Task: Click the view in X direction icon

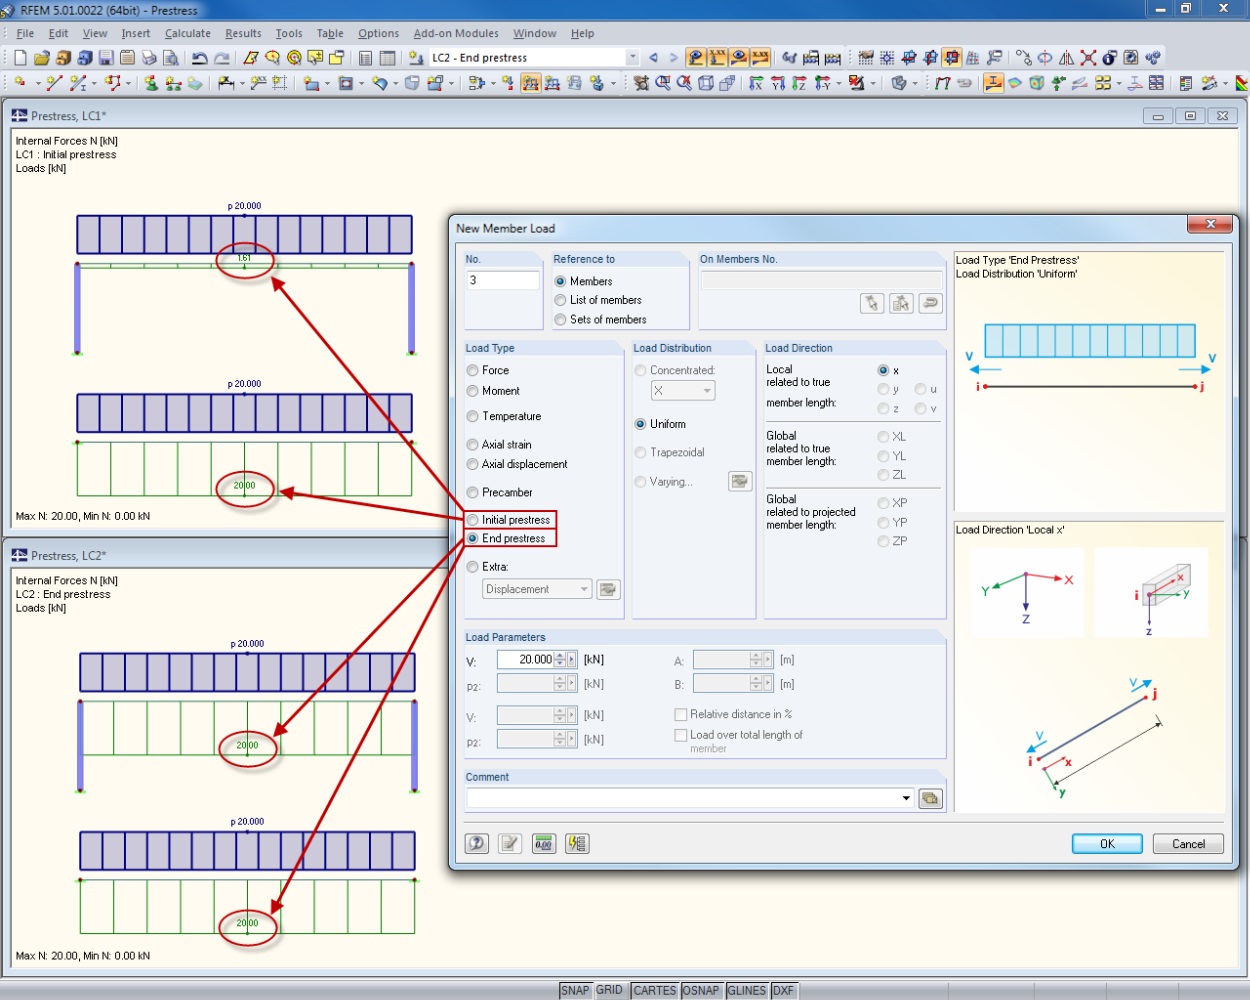Action: click(756, 84)
